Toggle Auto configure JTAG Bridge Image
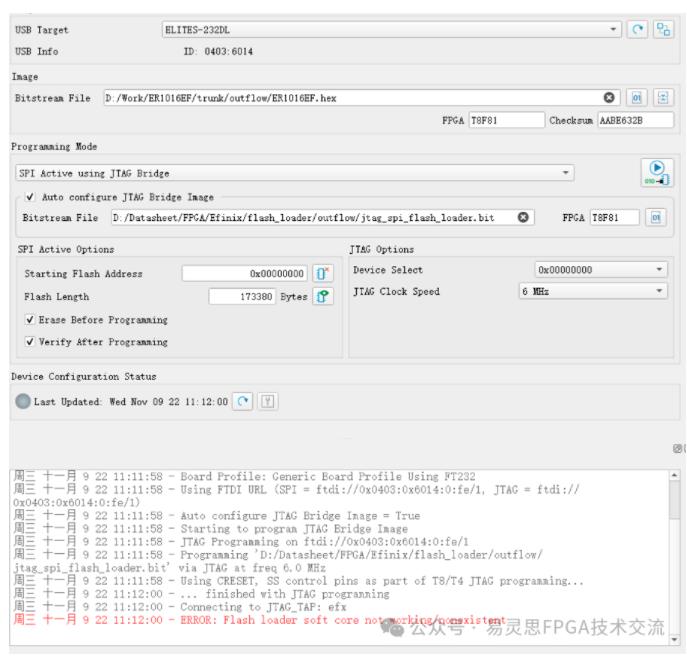Viewport: 687px width, 663px height. click(x=30, y=197)
